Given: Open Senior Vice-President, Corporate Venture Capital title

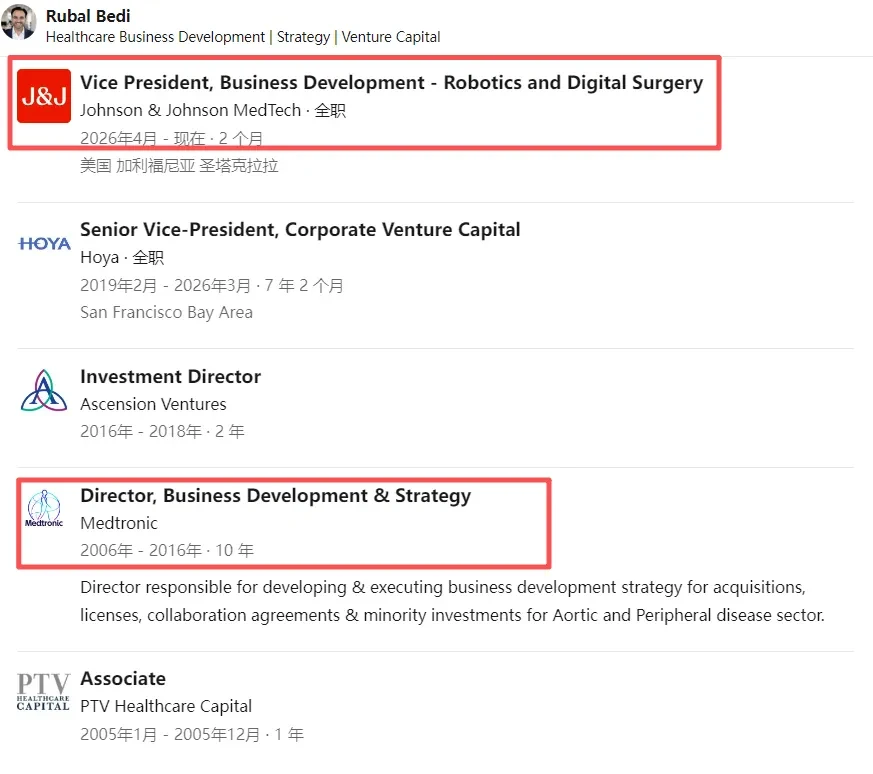Looking at the screenshot, I should tap(300, 229).
